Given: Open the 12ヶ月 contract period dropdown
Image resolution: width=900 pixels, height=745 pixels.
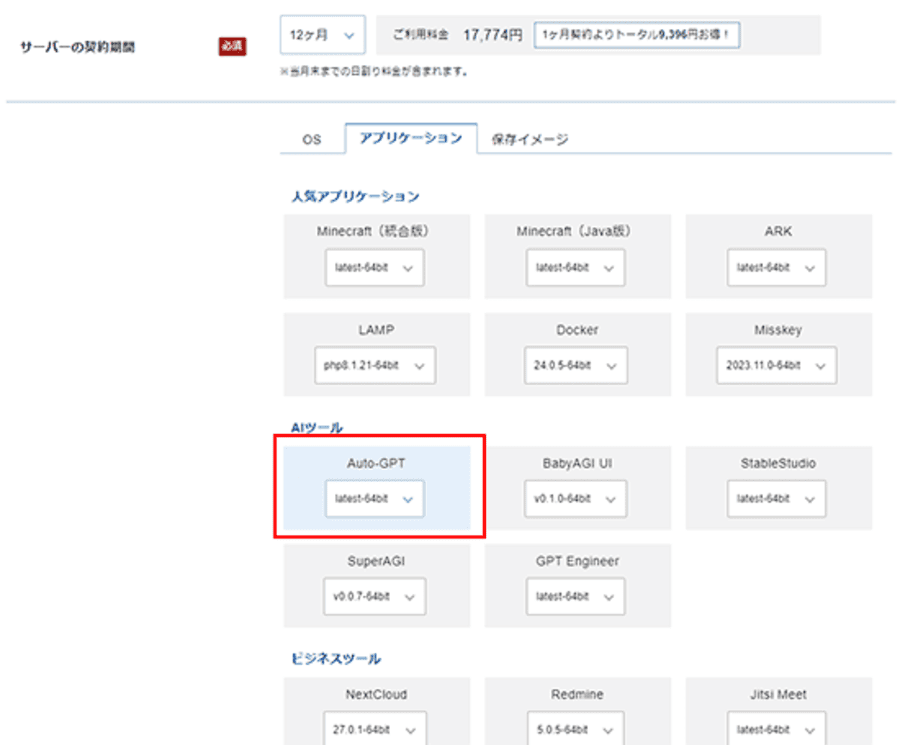Looking at the screenshot, I should tap(323, 35).
